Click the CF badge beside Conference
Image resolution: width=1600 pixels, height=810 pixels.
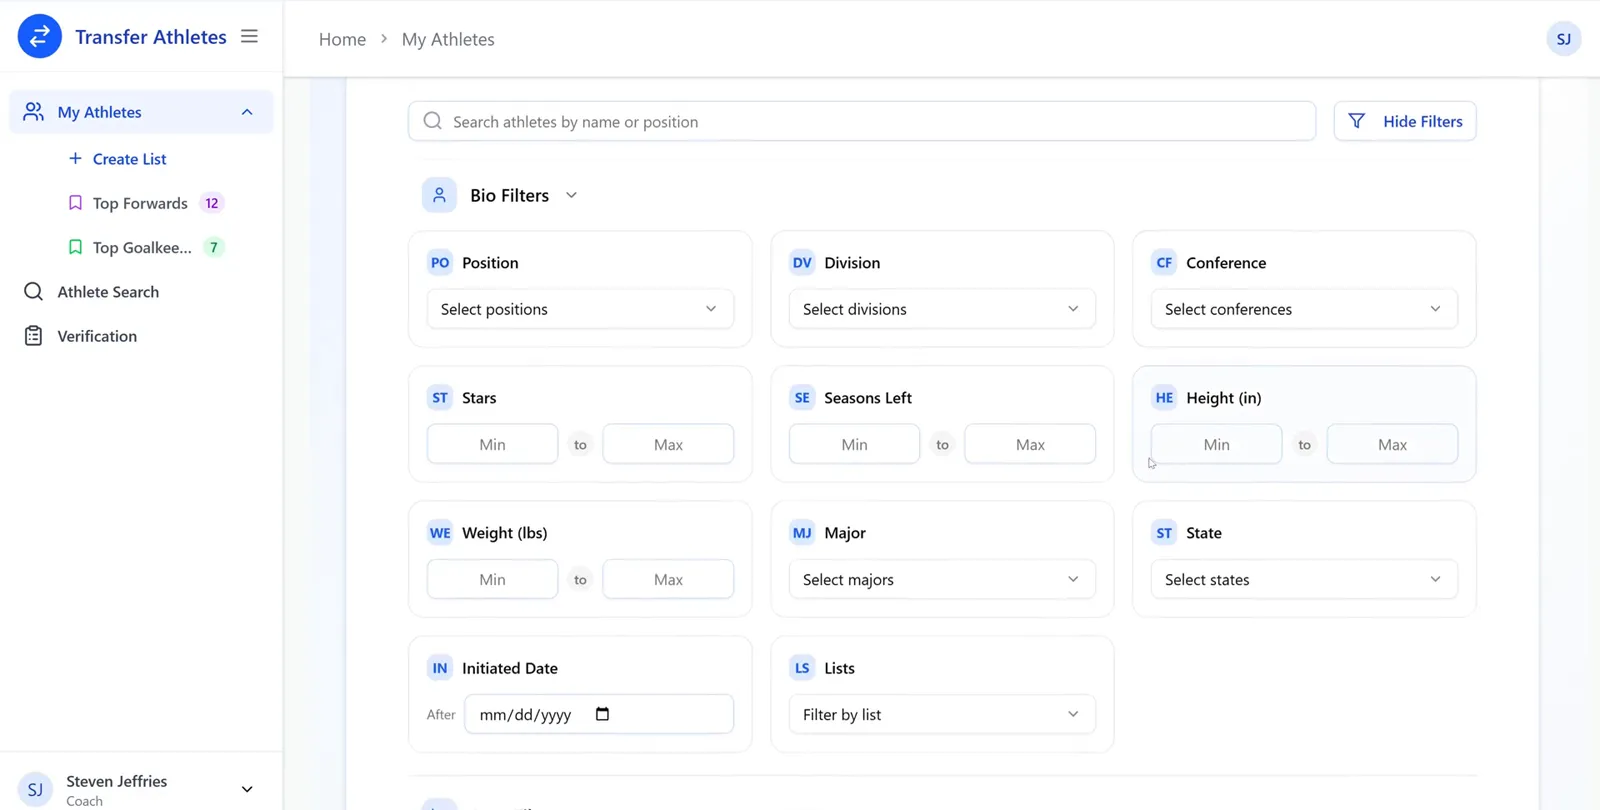1164,263
